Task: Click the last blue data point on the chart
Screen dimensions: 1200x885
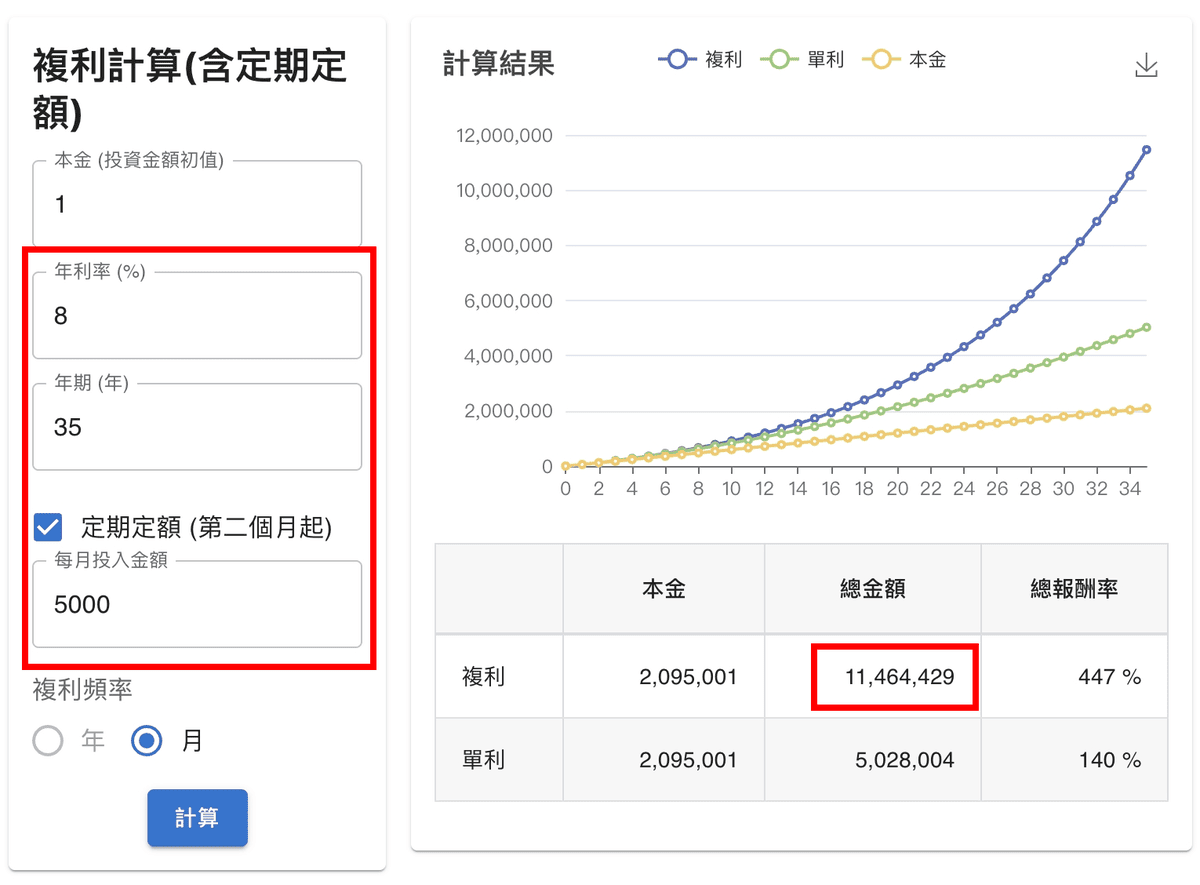Action: [1148, 150]
